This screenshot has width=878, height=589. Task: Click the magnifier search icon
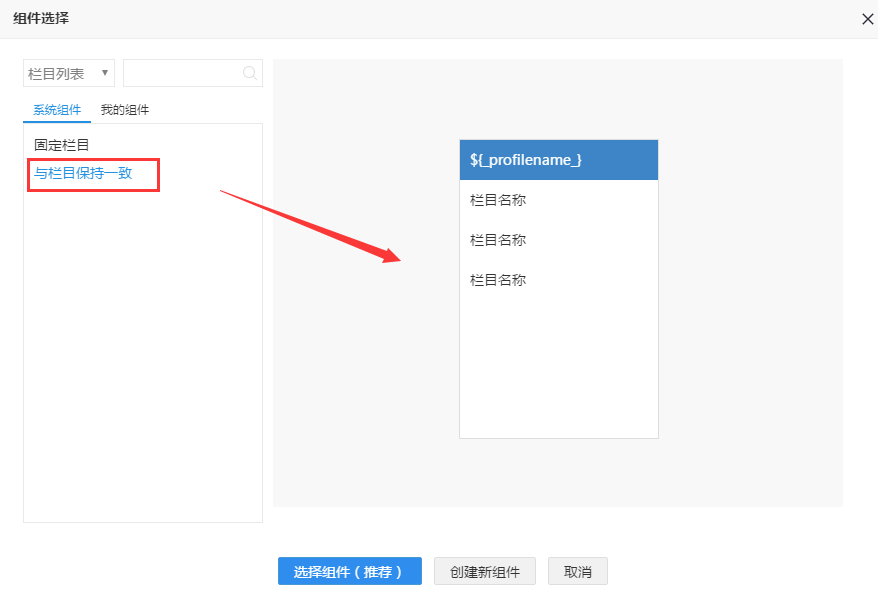[x=250, y=73]
